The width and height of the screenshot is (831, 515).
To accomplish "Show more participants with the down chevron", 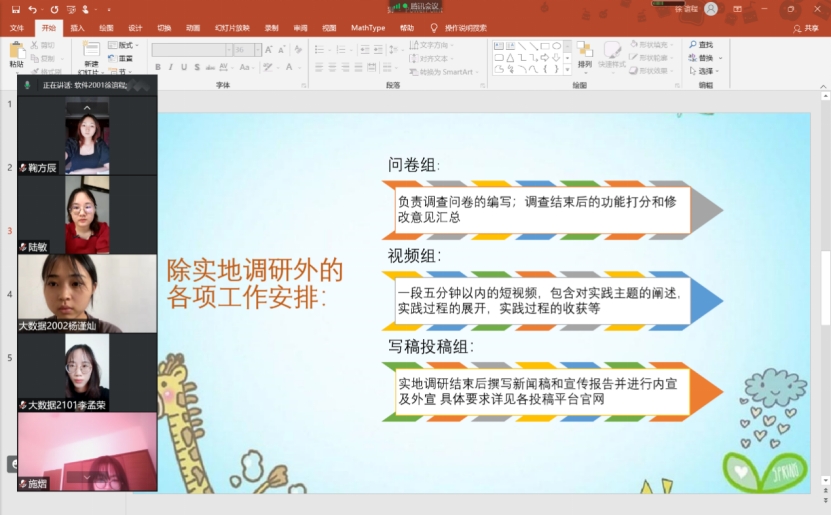I will coord(87,477).
